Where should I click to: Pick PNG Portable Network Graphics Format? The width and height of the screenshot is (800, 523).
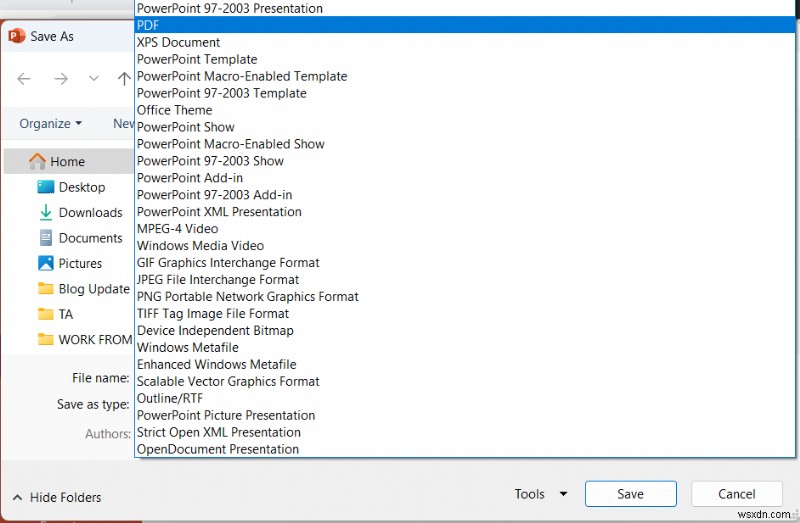(465, 296)
